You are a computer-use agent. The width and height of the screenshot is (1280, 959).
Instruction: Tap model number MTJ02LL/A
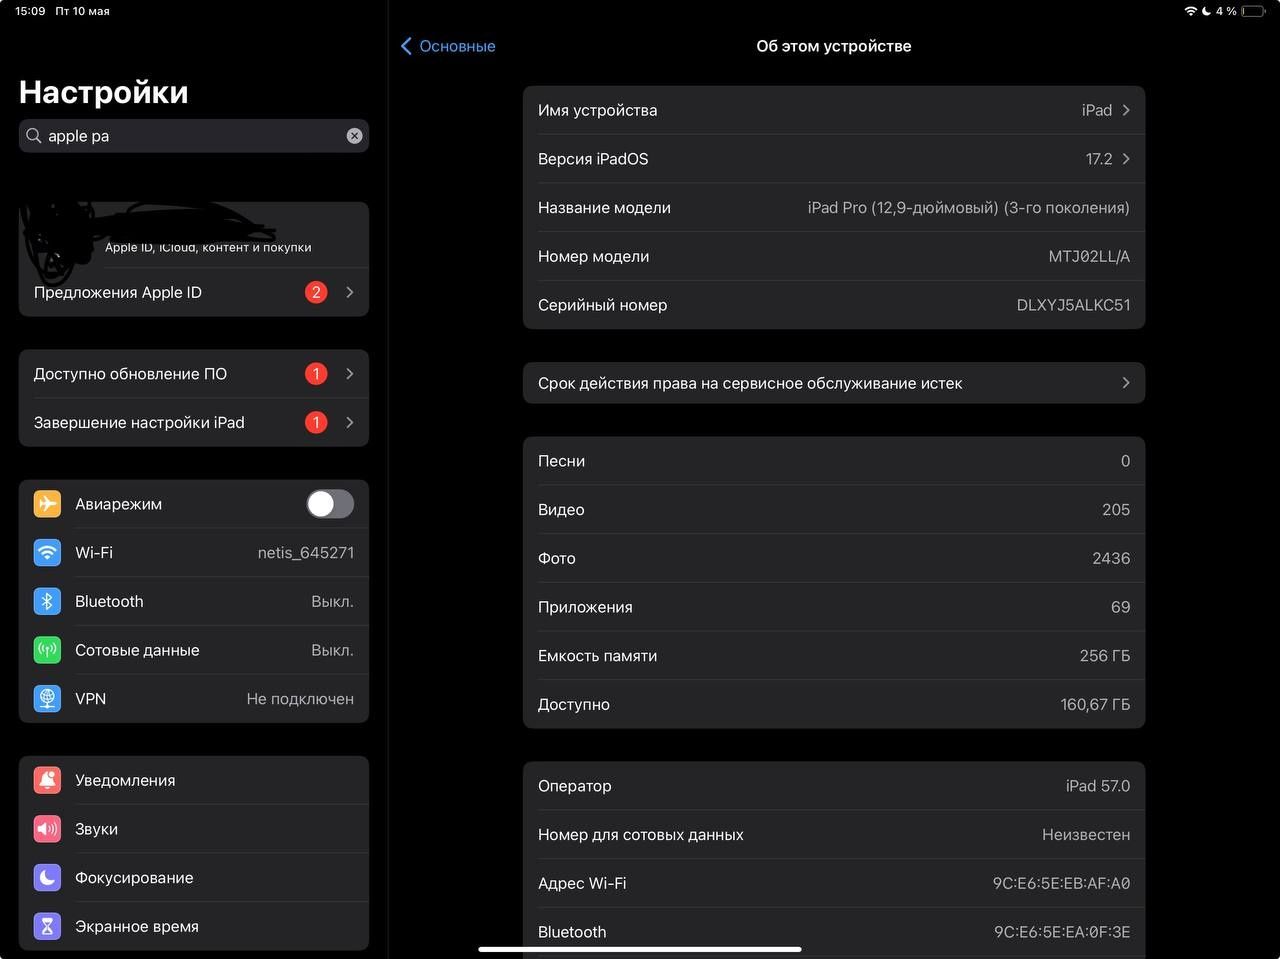coord(1089,256)
